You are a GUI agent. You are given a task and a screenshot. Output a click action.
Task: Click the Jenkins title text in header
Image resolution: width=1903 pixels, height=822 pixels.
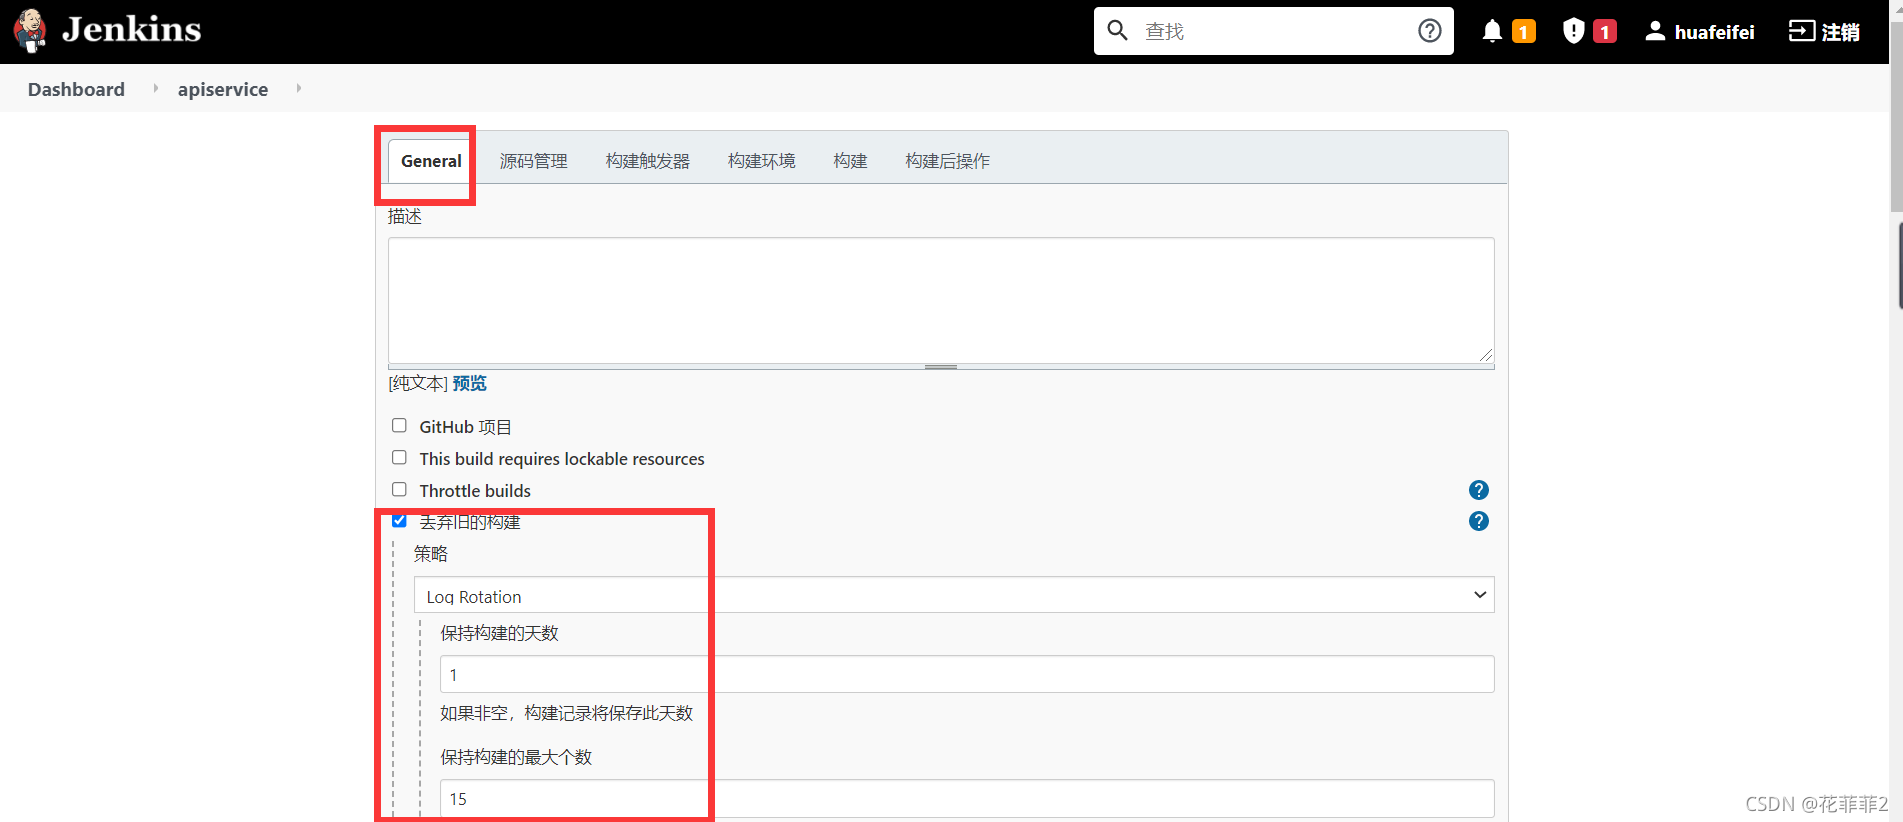pyautogui.click(x=131, y=30)
